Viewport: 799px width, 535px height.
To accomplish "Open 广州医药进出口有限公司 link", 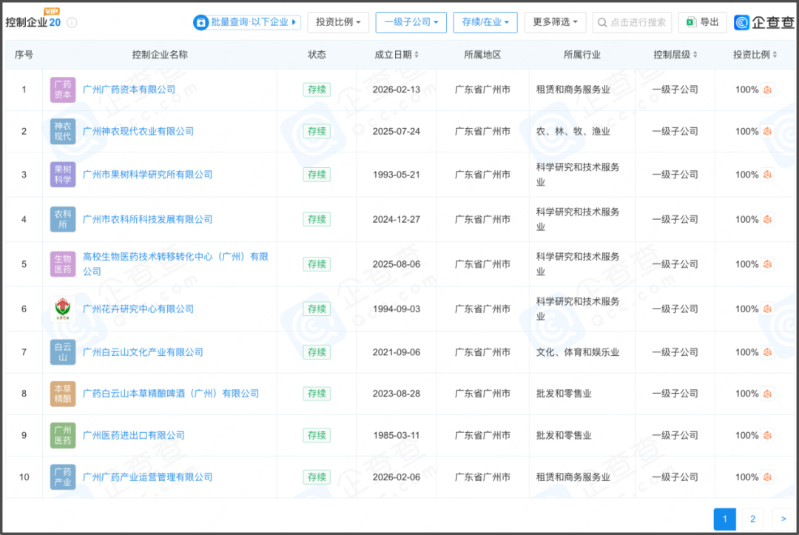I will click(x=134, y=436).
